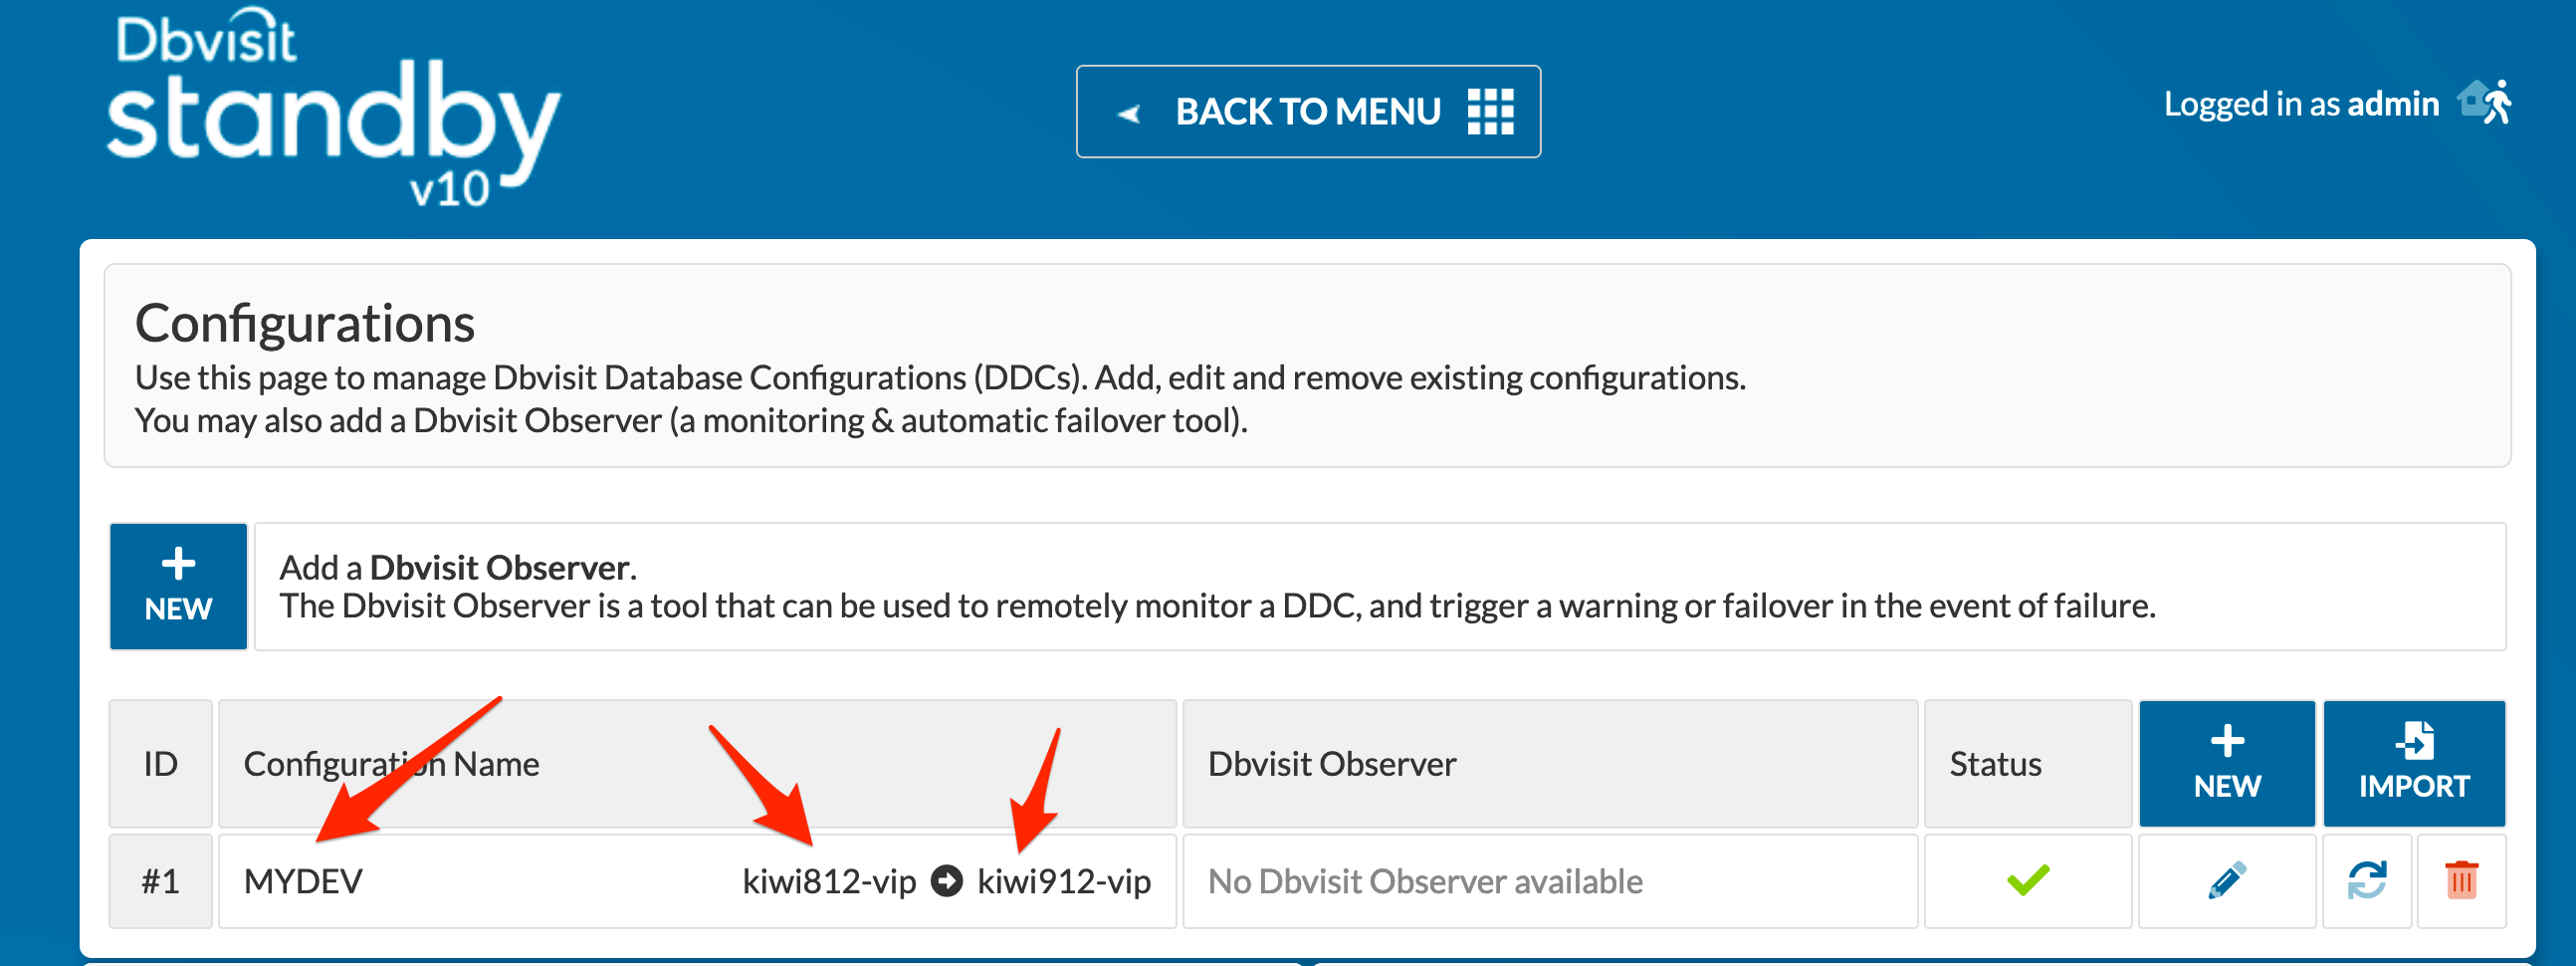Select the MYDEV configuration name

tap(303, 881)
